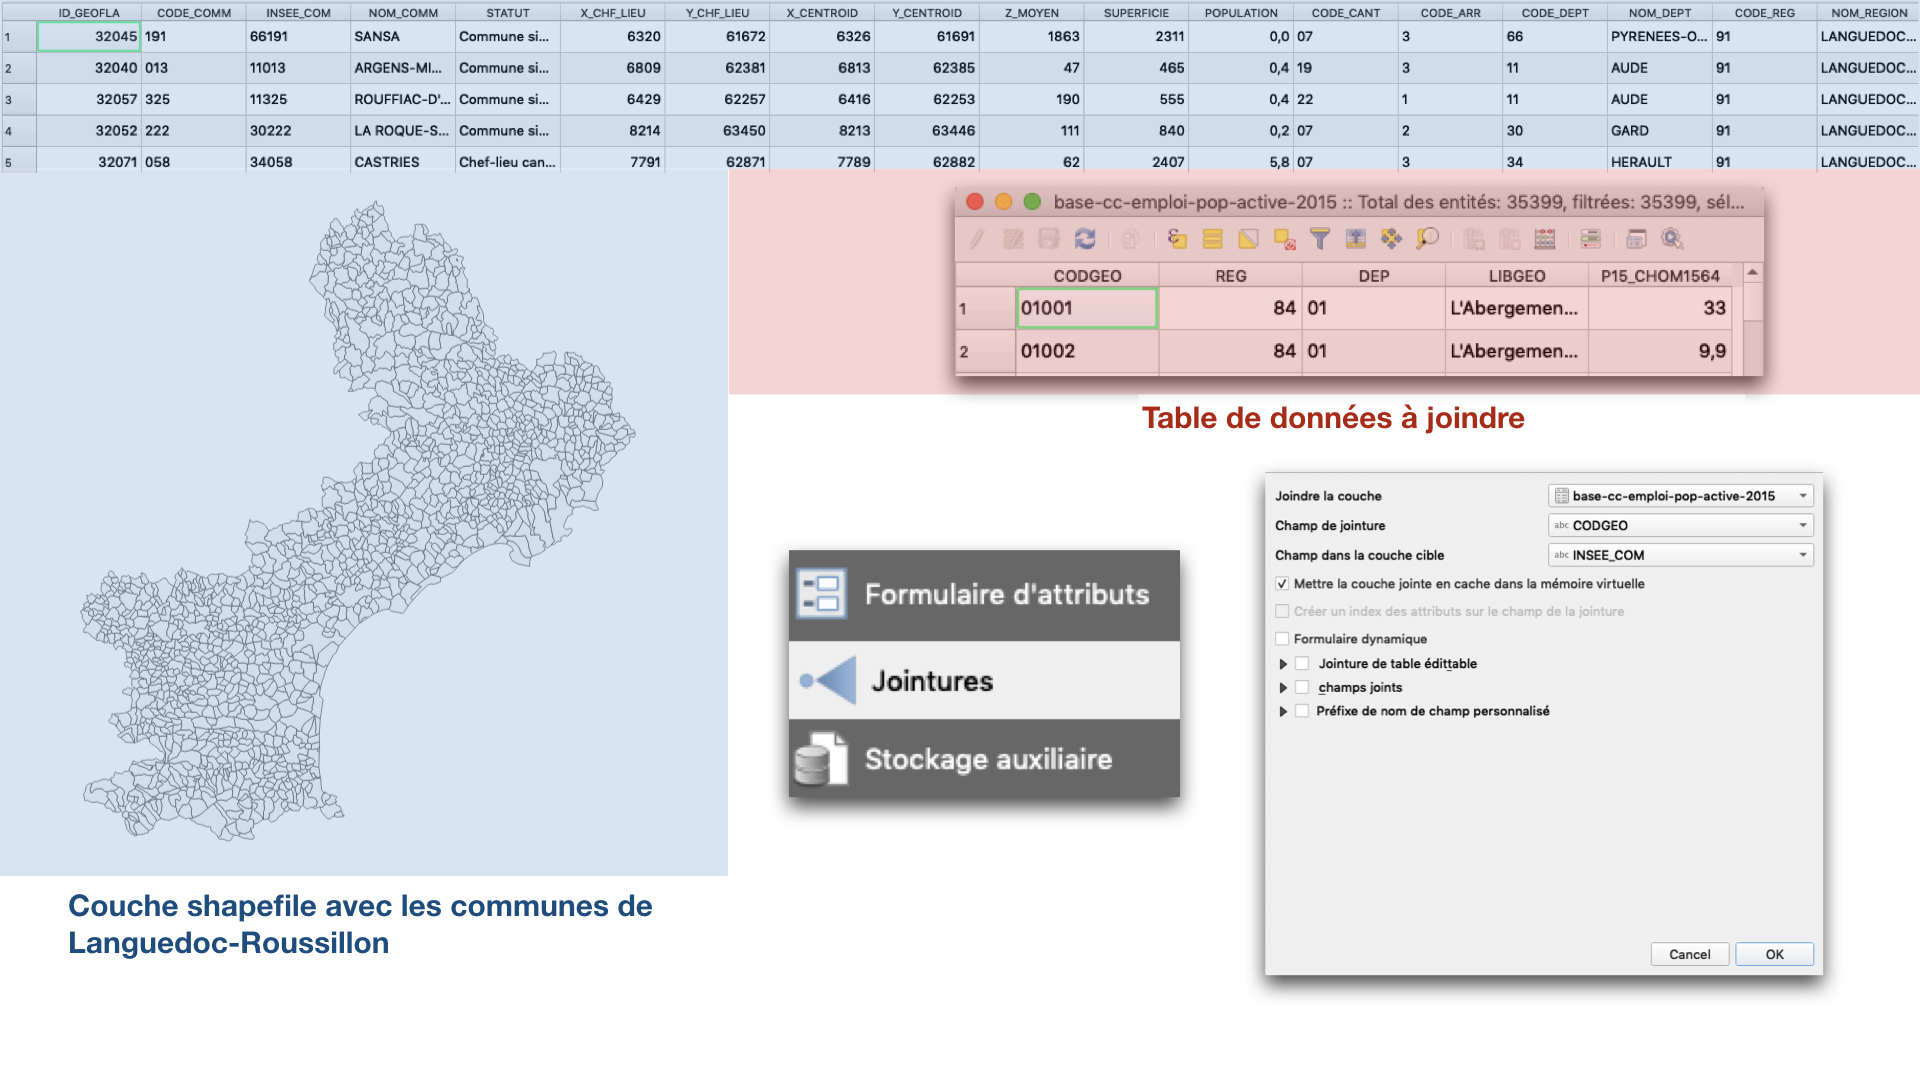The height and width of the screenshot is (1080, 1920).
Task: Click select by expression icon
Action: pos(1177,239)
